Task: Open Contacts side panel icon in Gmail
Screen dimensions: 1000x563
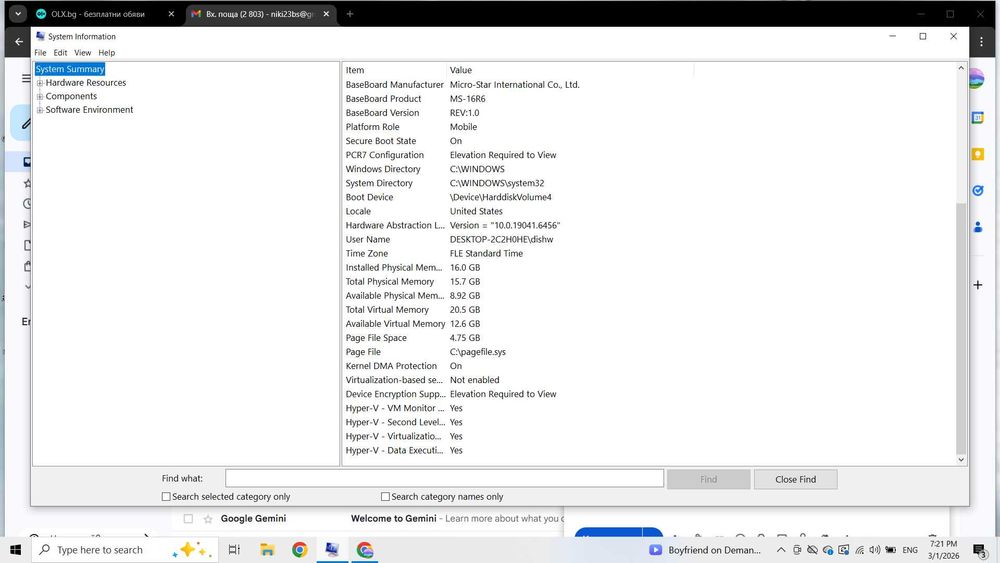Action: tap(978, 227)
